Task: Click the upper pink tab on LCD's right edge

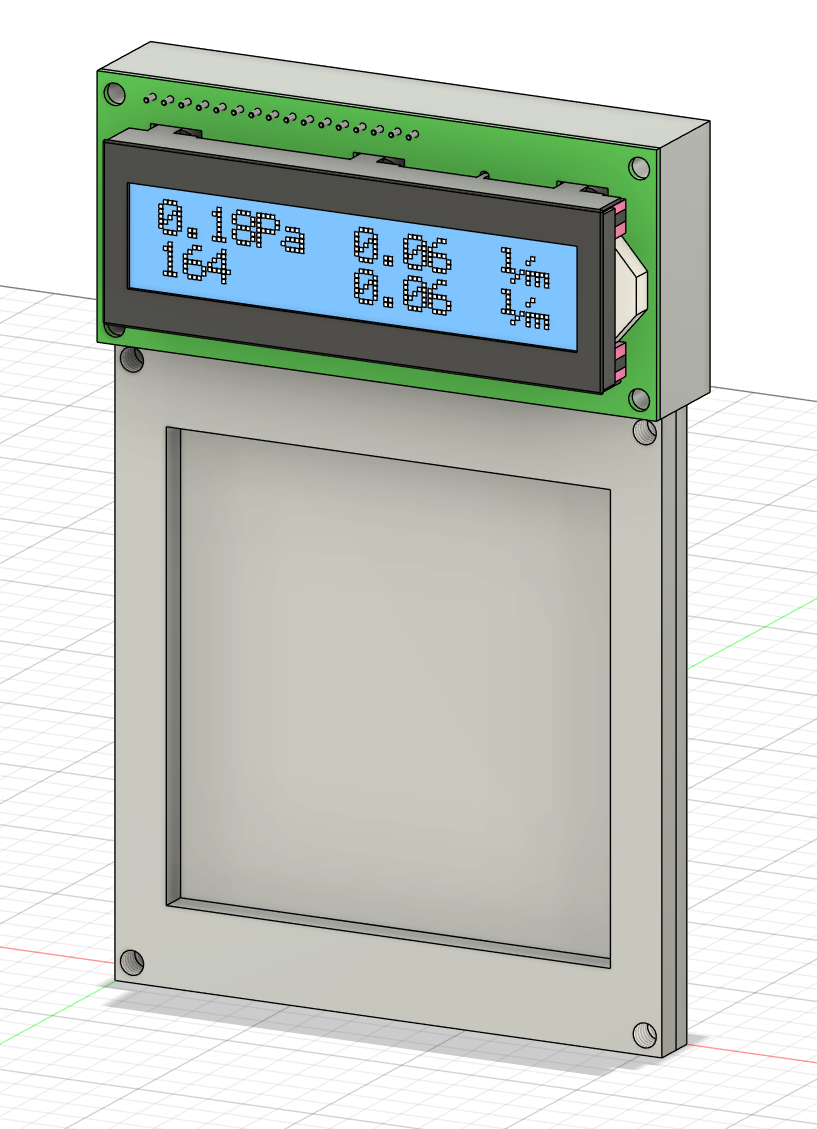Action: click(620, 210)
